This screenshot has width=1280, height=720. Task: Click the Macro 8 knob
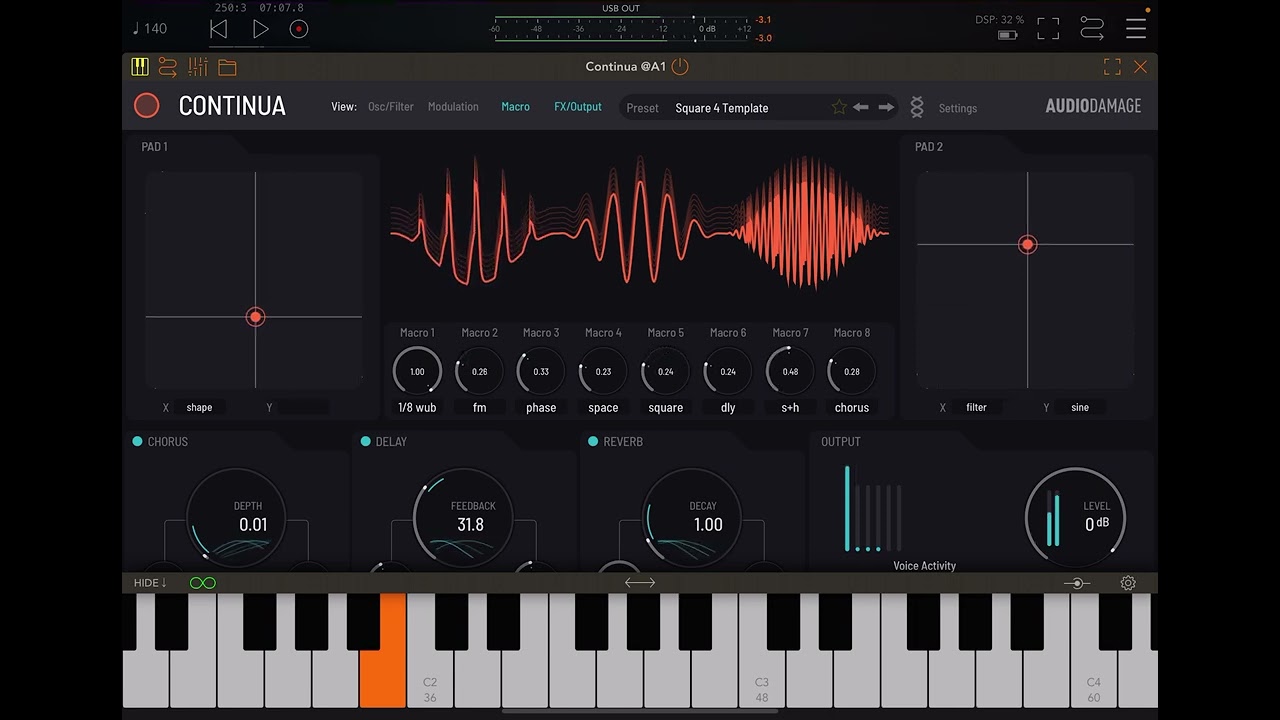tap(852, 371)
